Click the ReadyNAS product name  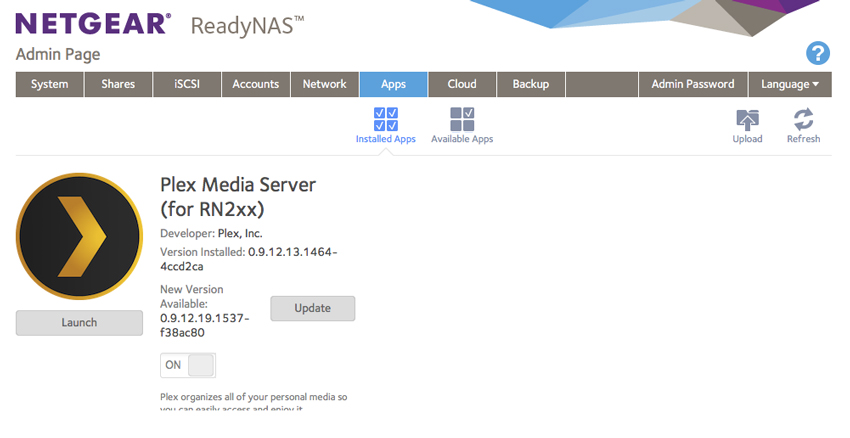pos(248,26)
